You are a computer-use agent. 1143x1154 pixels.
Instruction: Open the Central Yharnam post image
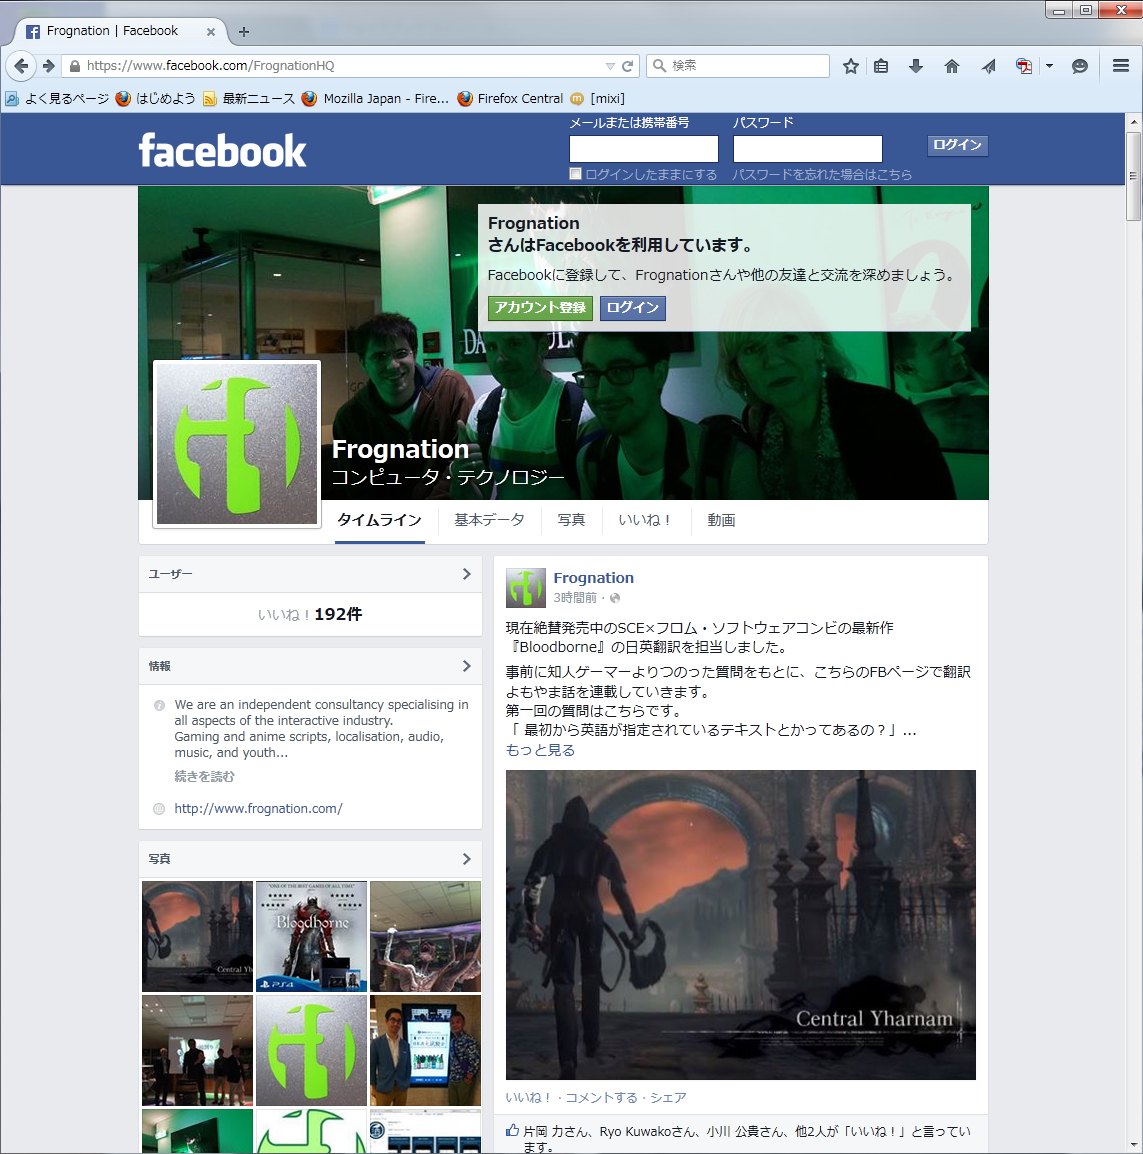pyautogui.click(x=740, y=924)
